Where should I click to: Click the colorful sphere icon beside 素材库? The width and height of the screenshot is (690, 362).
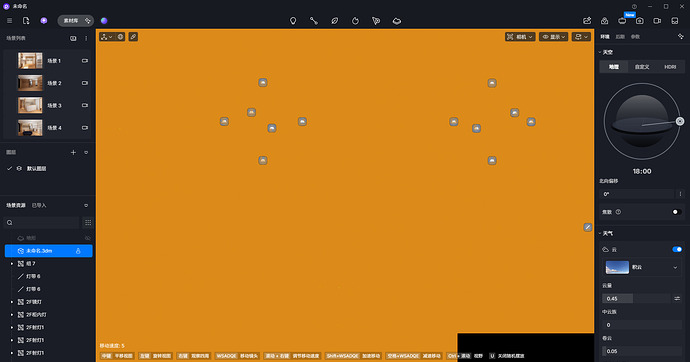coord(104,21)
